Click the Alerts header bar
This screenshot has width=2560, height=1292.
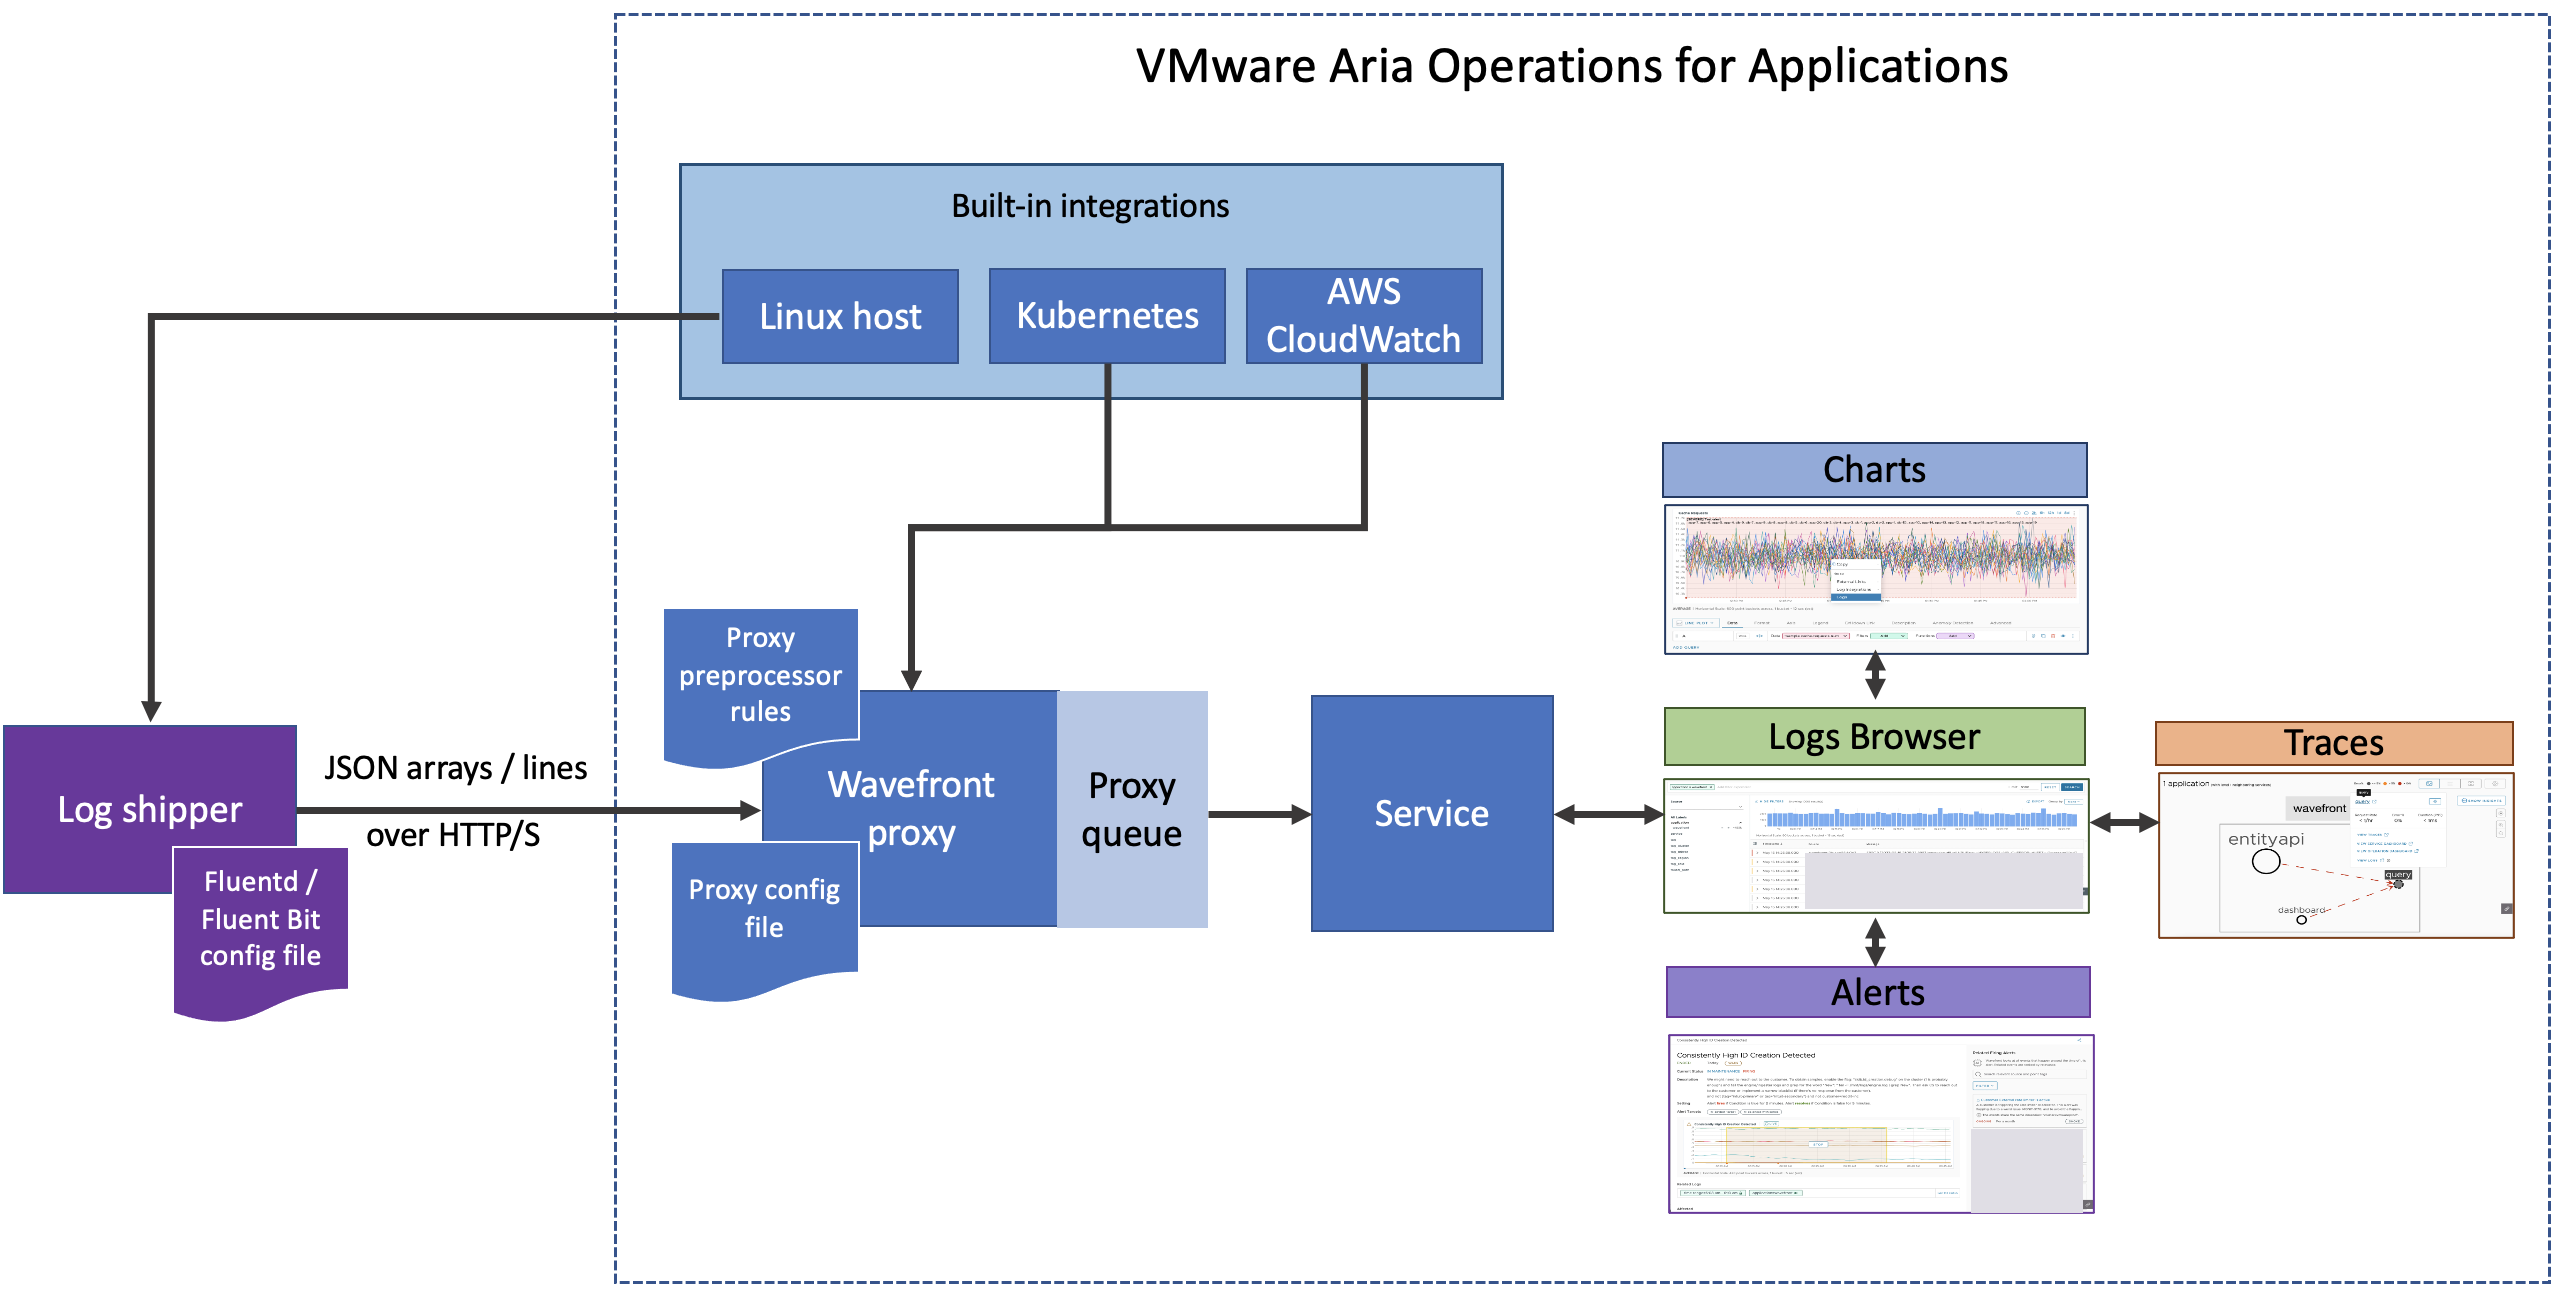(x=1878, y=992)
